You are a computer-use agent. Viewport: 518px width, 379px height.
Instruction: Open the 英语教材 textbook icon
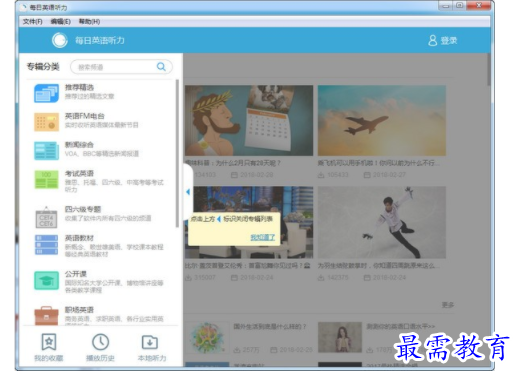click(46, 245)
